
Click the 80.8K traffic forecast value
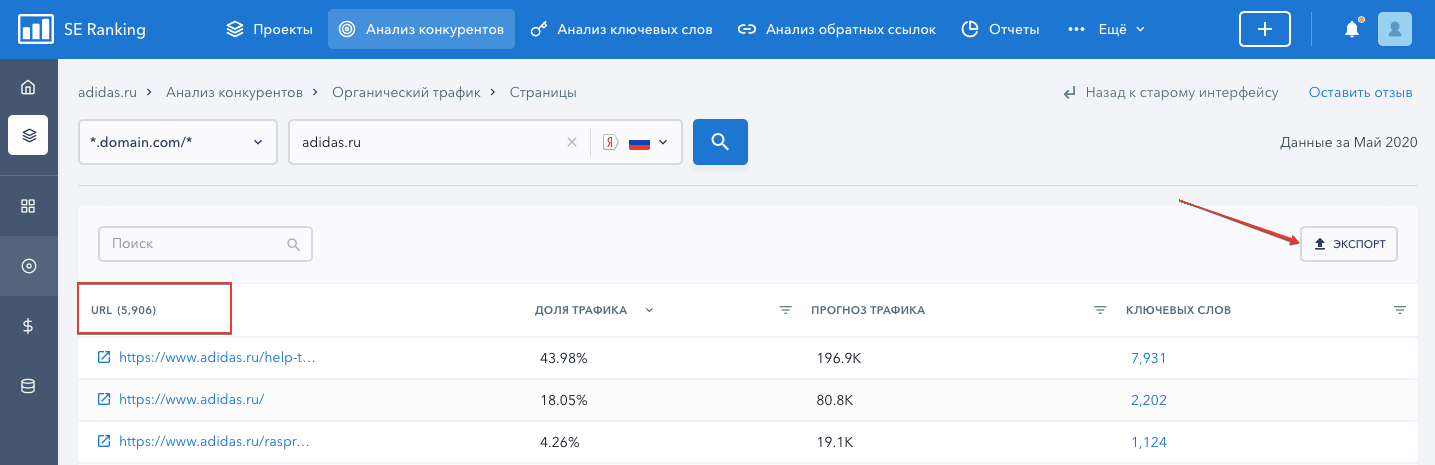pyautogui.click(x=835, y=400)
